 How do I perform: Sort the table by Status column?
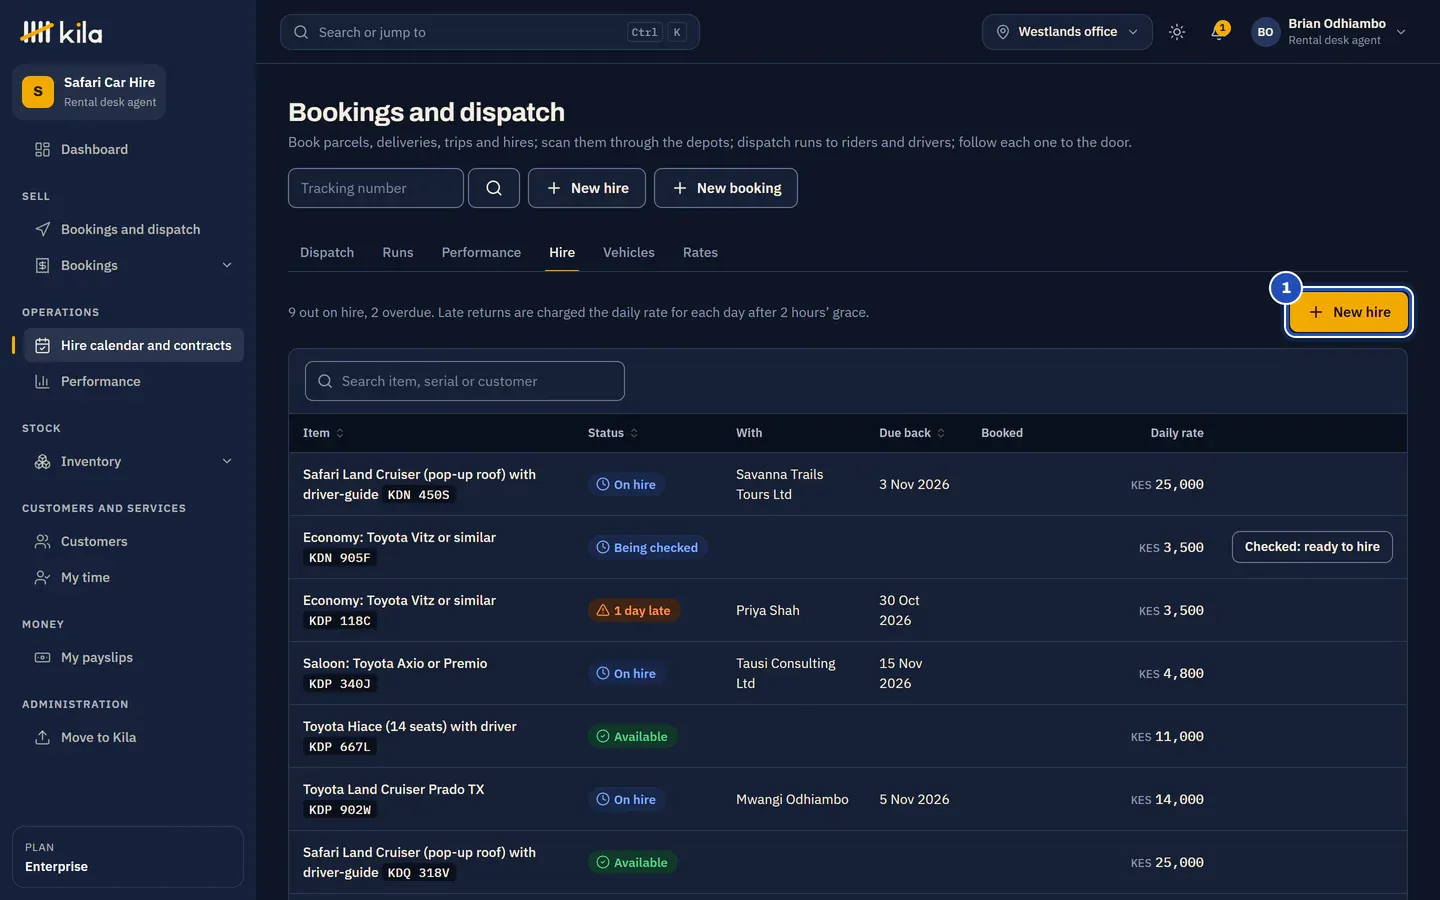pyautogui.click(x=613, y=433)
